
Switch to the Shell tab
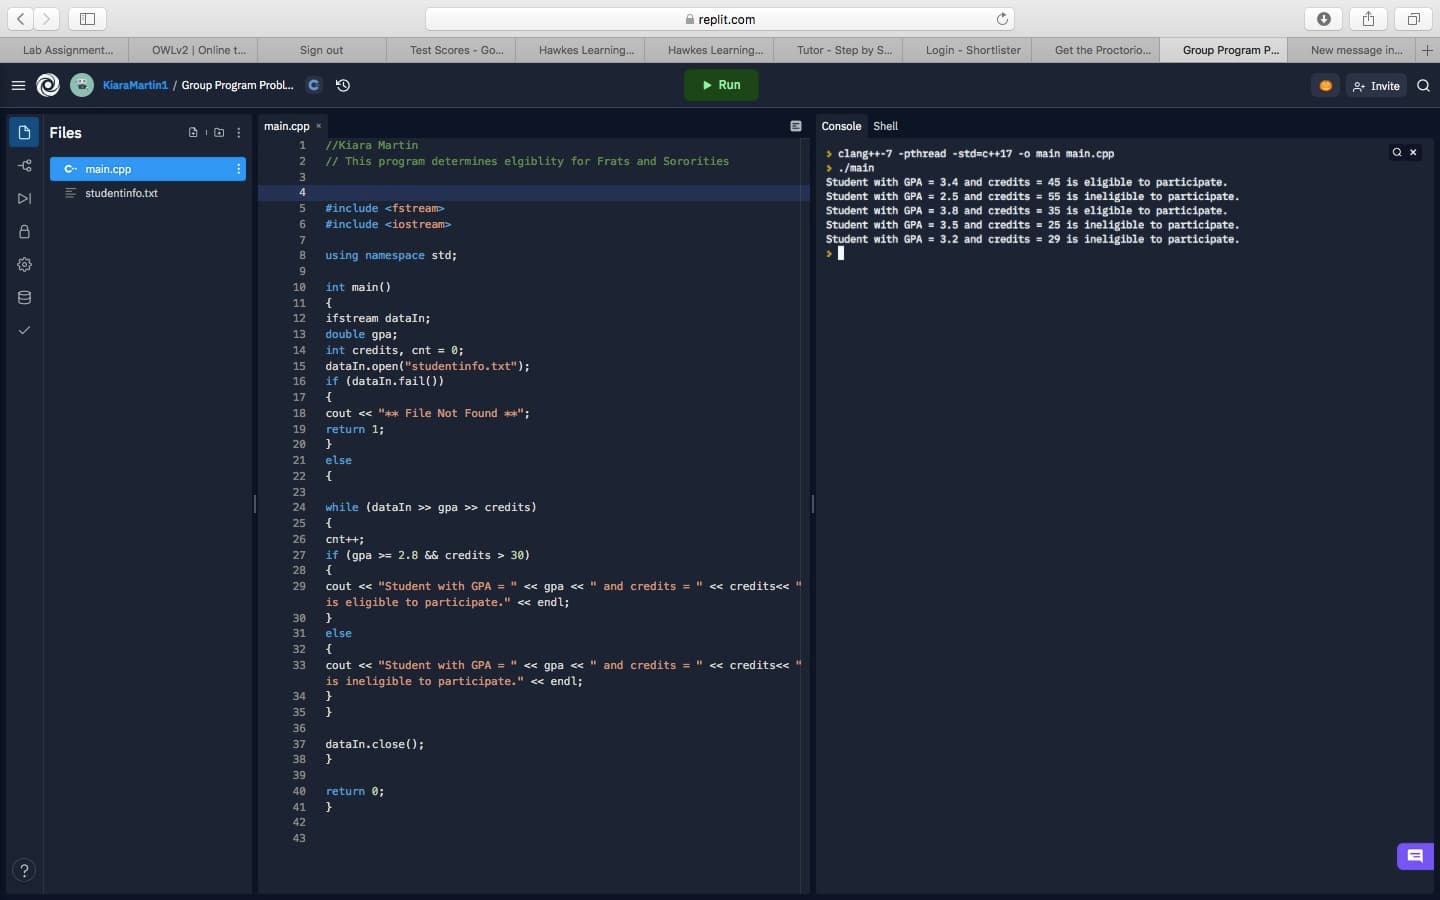(885, 127)
